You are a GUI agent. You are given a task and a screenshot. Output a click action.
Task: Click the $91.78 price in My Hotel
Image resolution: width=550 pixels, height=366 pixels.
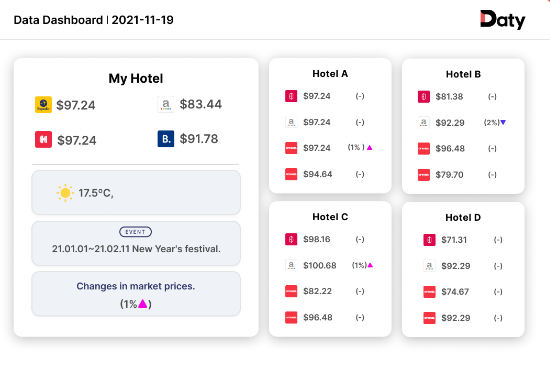[x=199, y=139]
